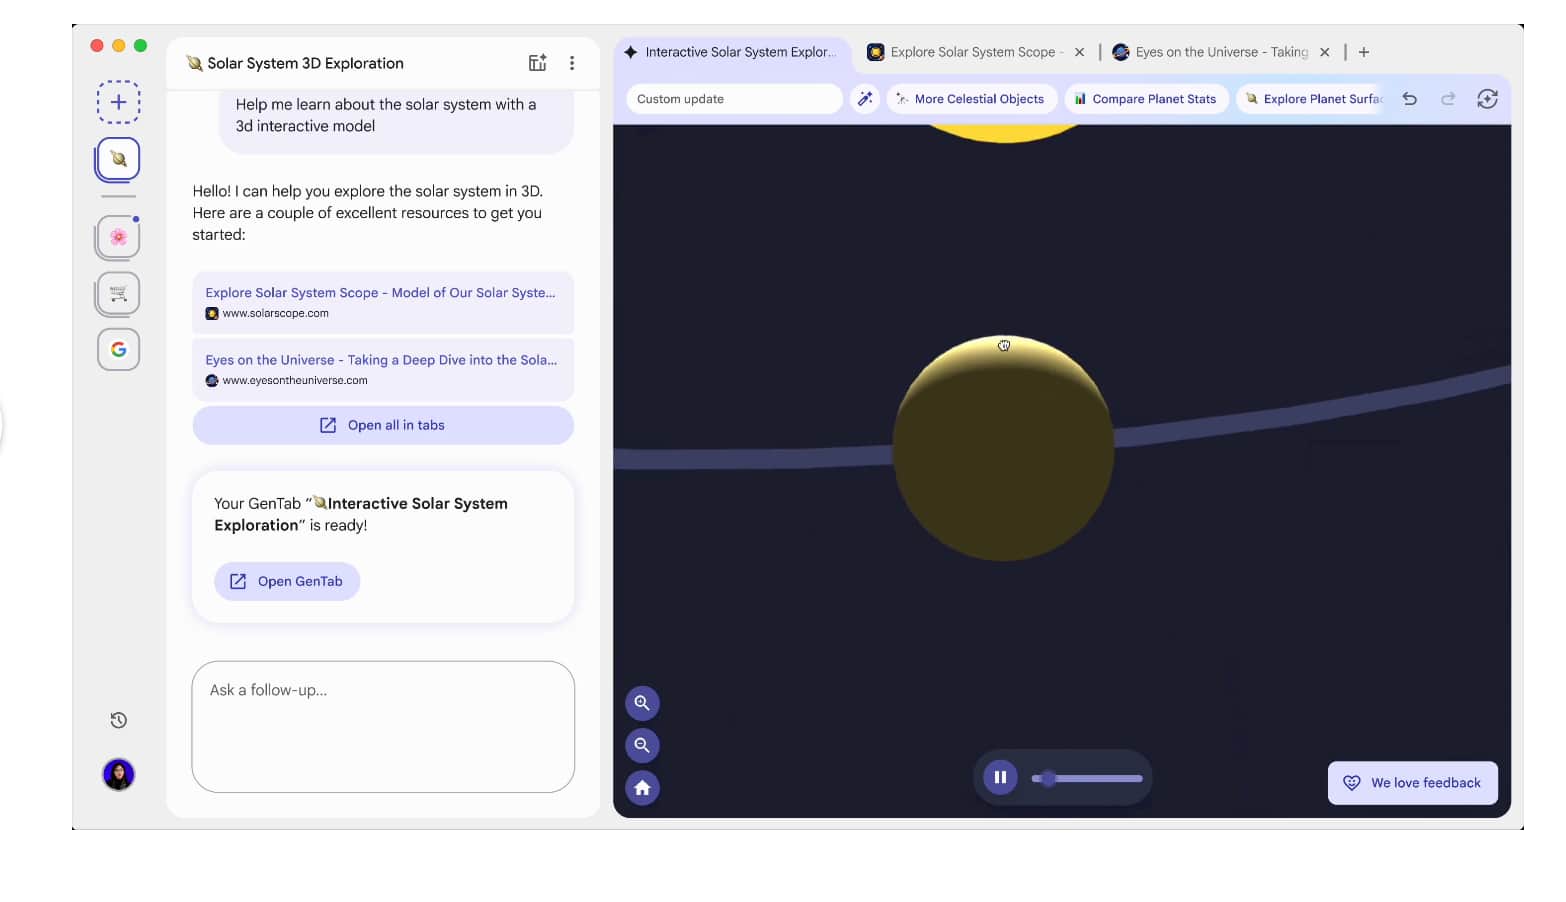Click the Open GenTab button

(x=287, y=581)
